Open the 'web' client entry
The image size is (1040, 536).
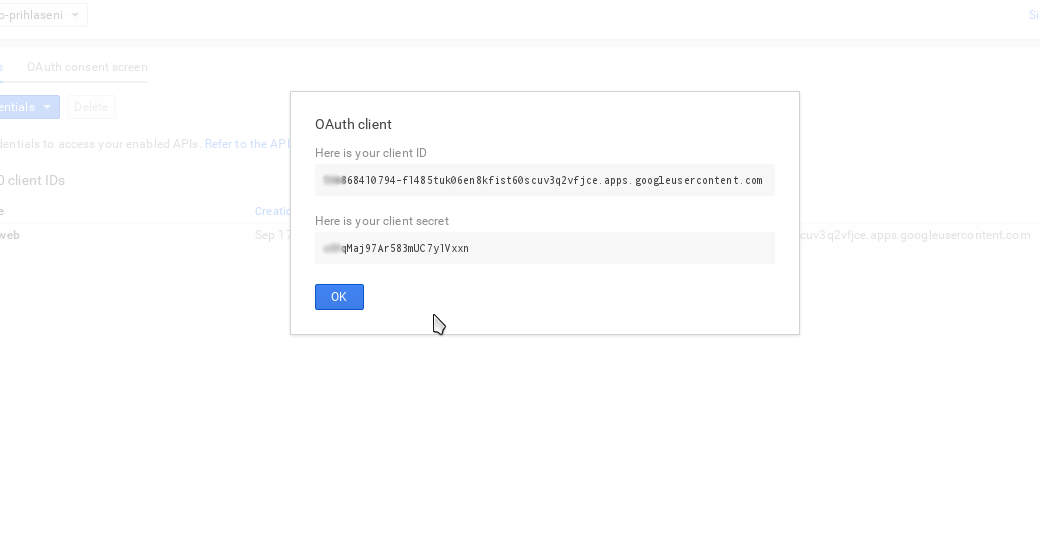pyautogui.click(x=10, y=235)
